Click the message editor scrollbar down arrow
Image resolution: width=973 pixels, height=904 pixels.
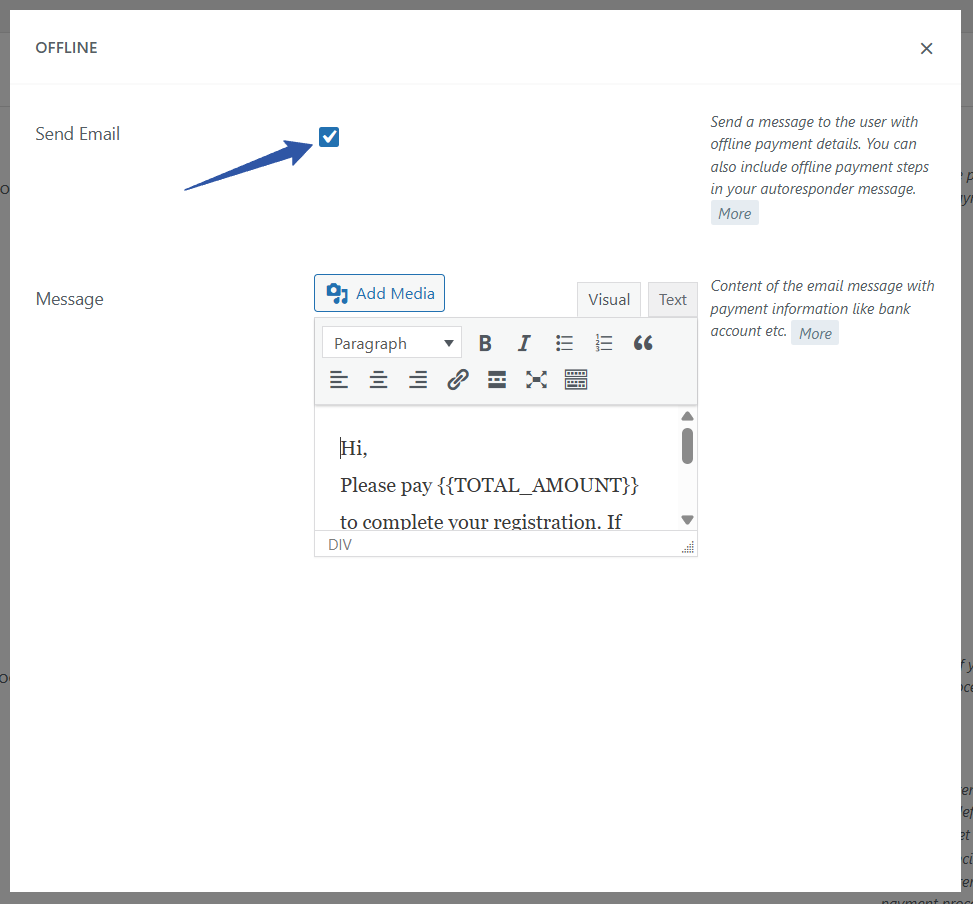687,519
